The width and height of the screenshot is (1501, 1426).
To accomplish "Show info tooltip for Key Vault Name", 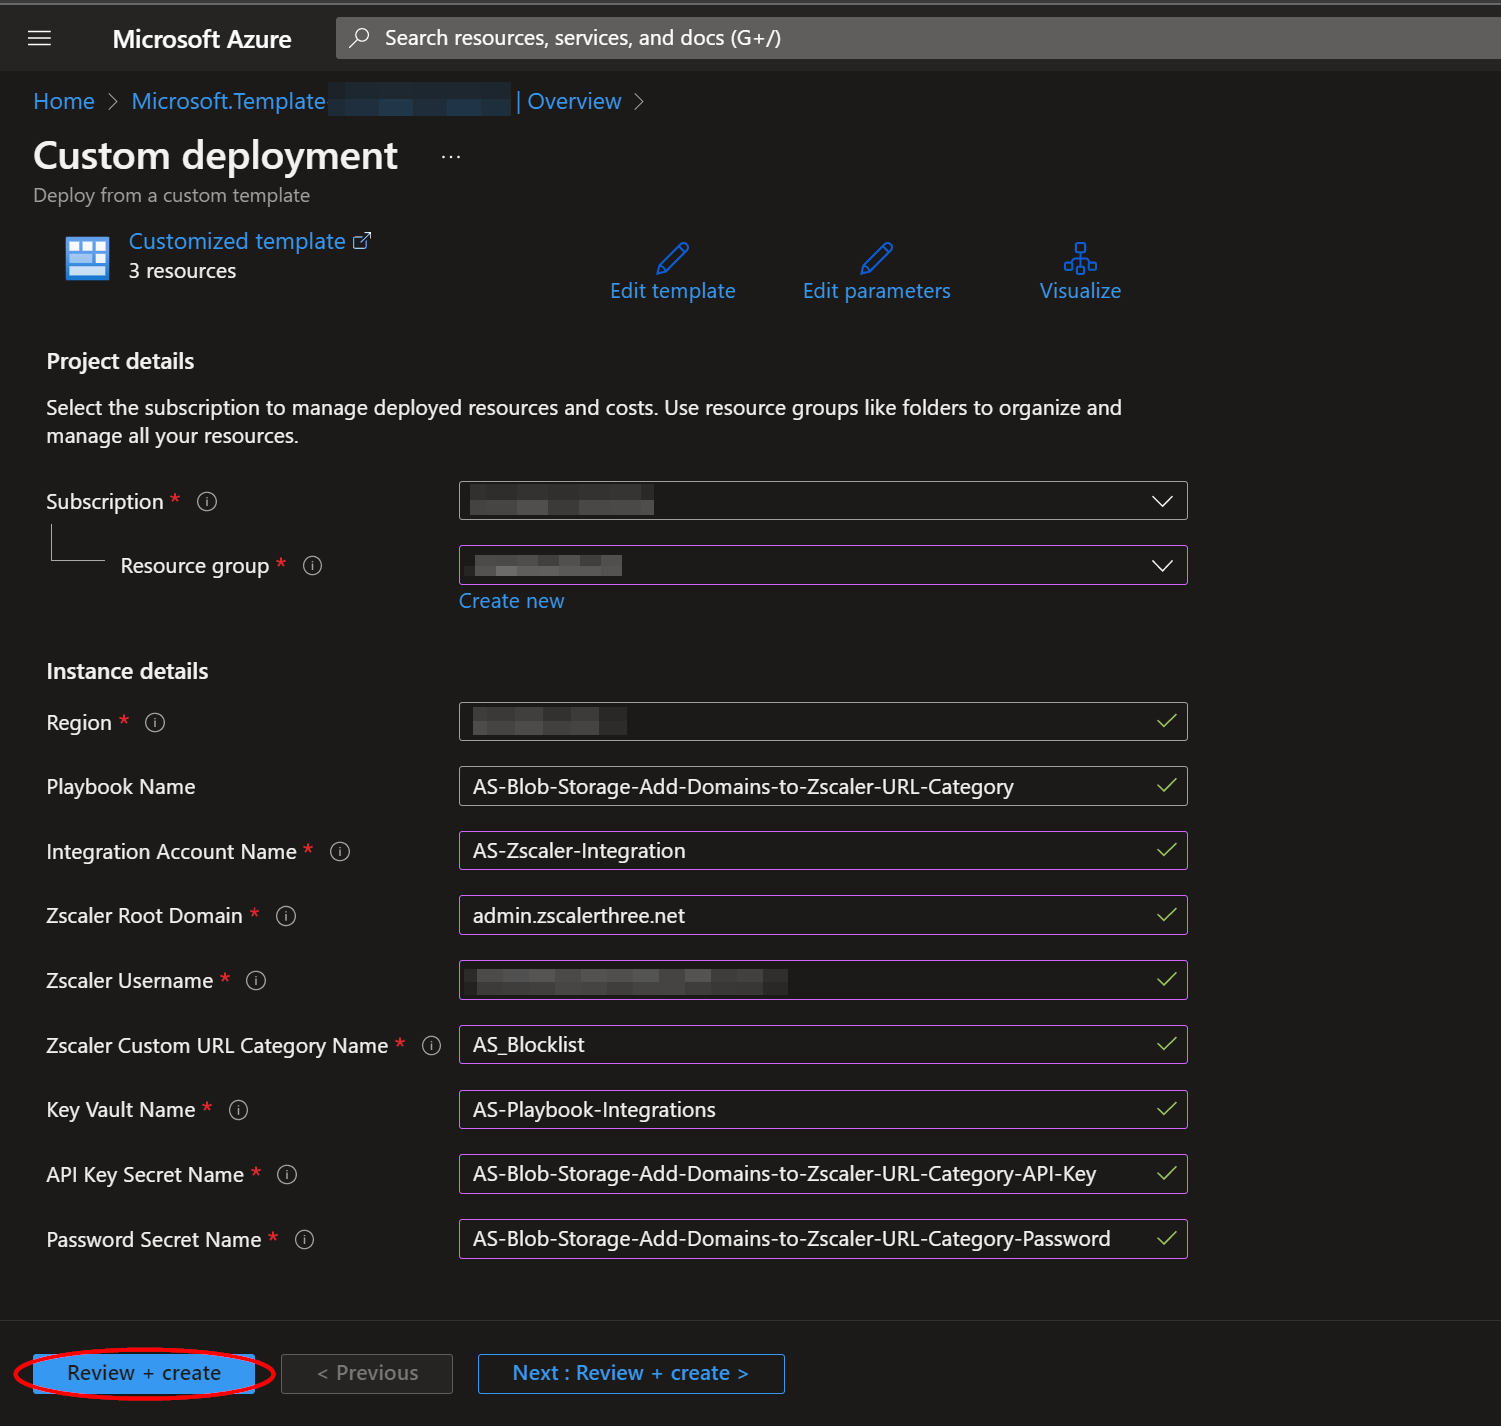I will tap(238, 1110).
